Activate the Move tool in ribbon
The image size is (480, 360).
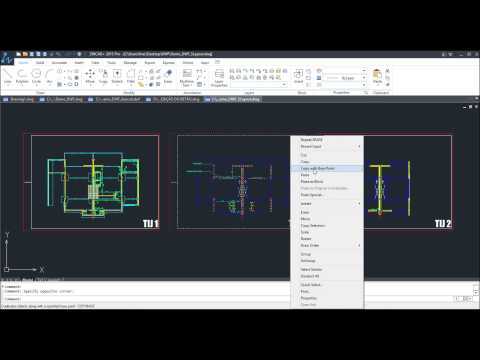(x=90, y=76)
